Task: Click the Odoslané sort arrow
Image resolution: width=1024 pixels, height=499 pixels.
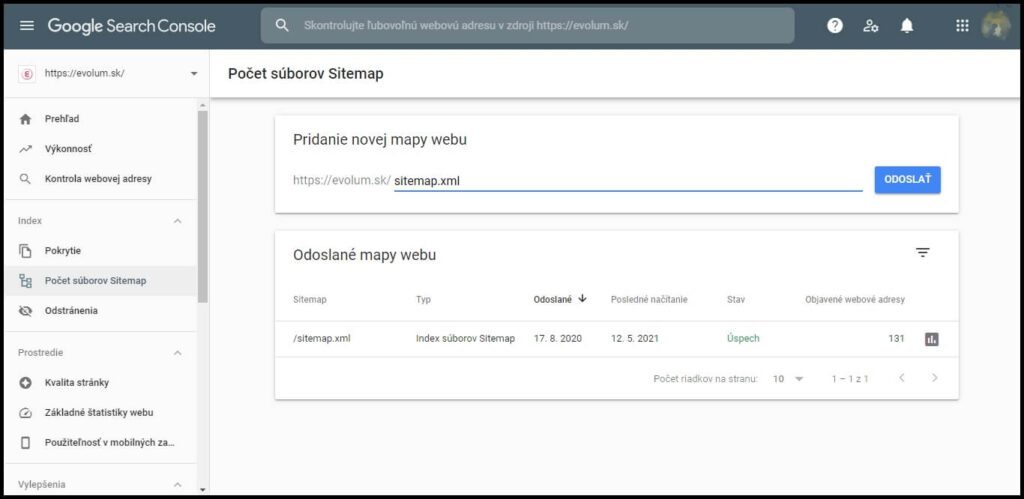Action: [x=583, y=298]
